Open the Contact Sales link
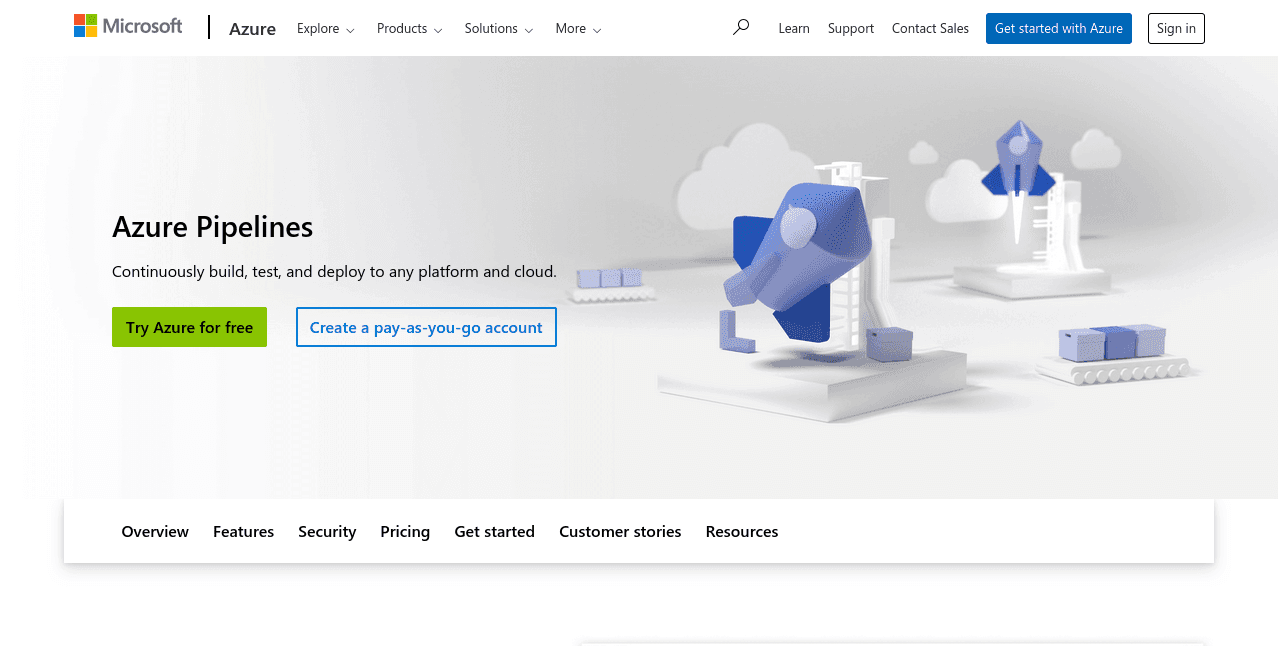 pyautogui.click(x=930, y=29)
